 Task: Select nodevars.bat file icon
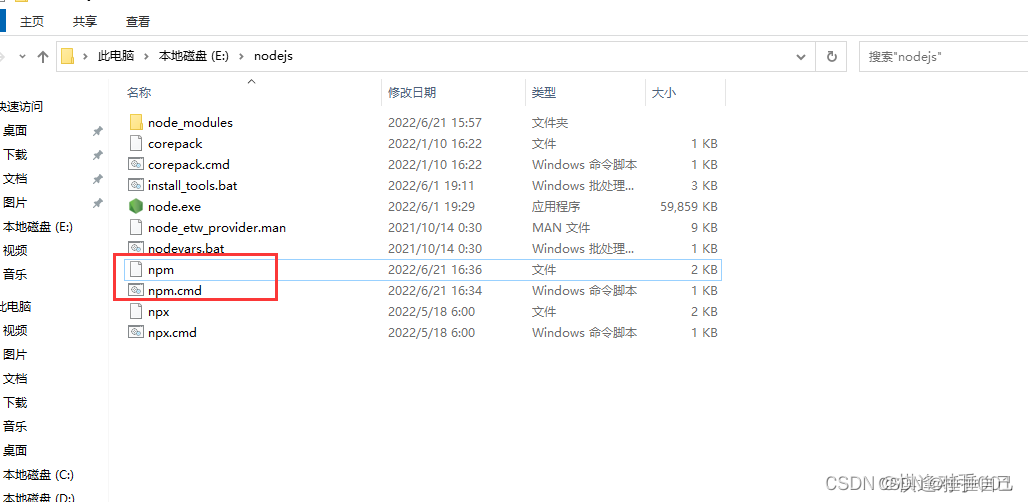click(136, 248)
